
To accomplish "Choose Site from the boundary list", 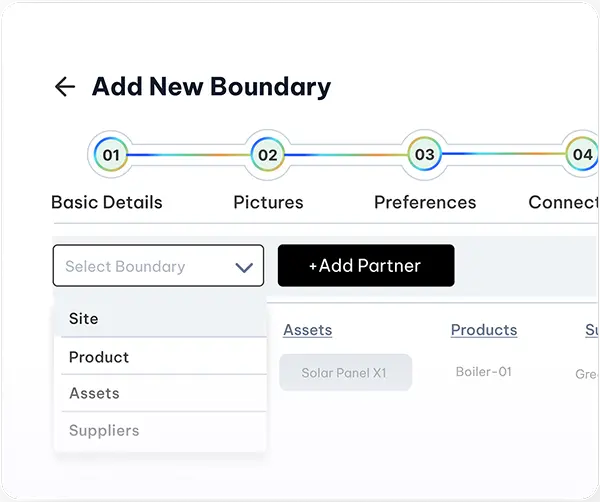I will tap(160, 318).
